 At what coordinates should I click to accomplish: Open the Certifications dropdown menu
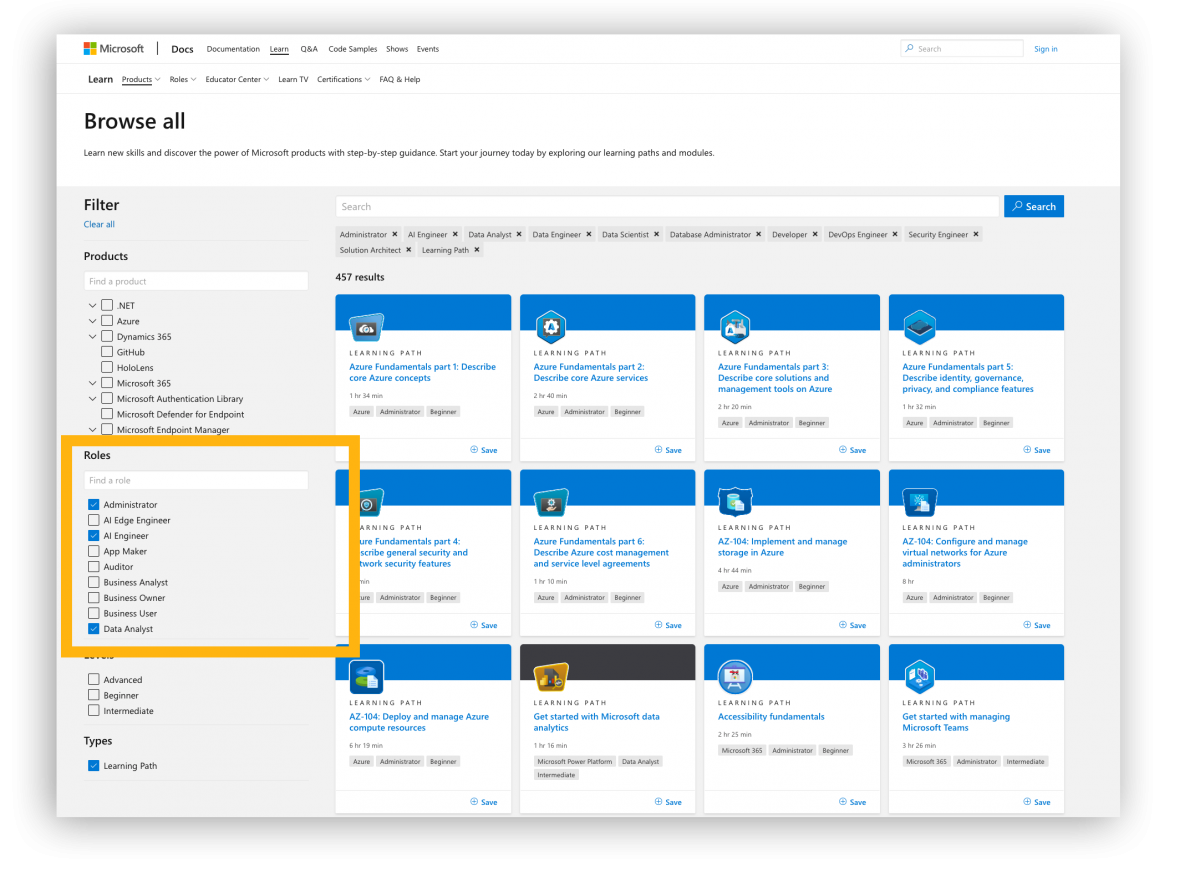[343, 79]
